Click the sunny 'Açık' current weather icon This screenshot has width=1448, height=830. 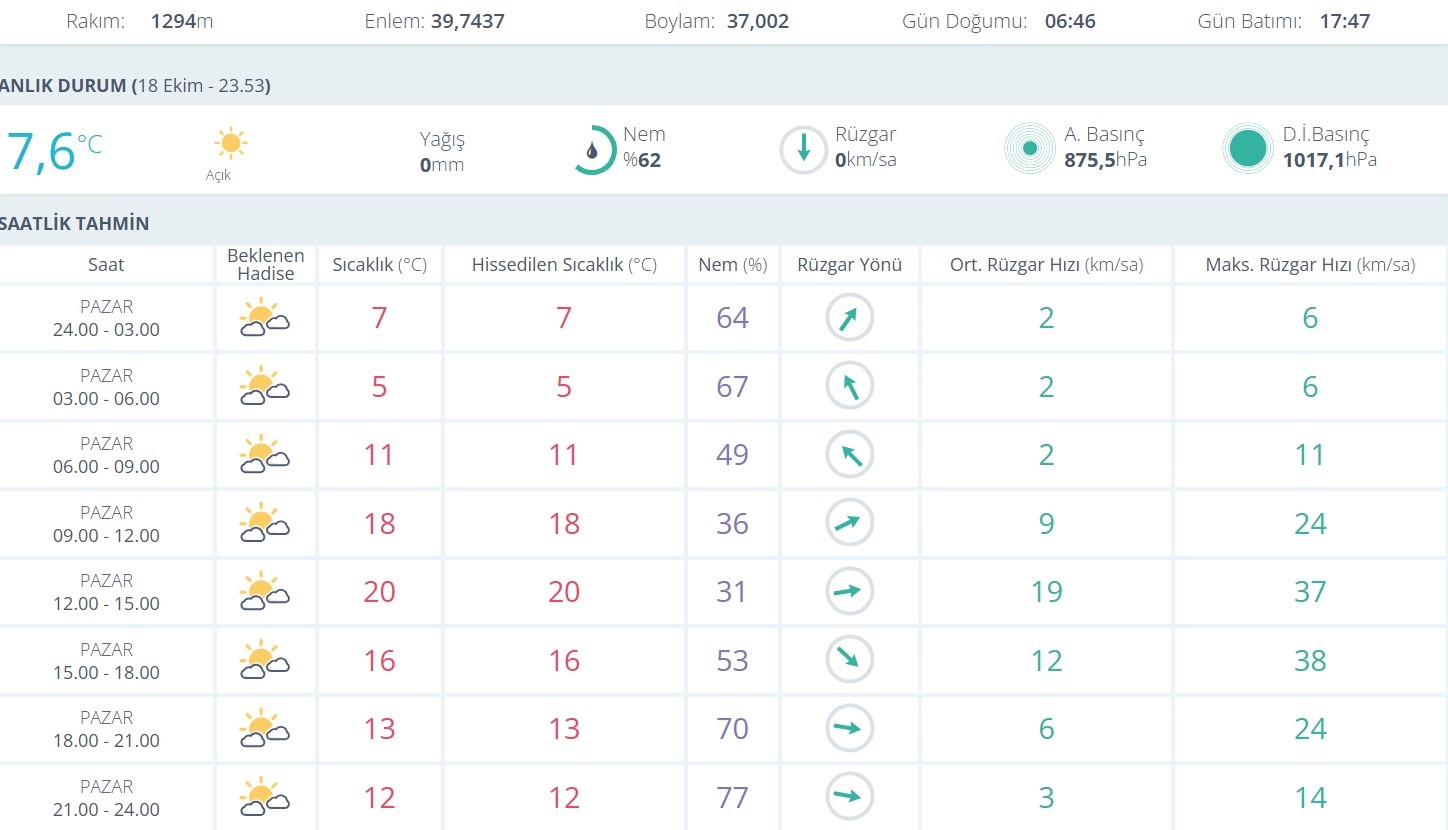[x=230, y=144]
